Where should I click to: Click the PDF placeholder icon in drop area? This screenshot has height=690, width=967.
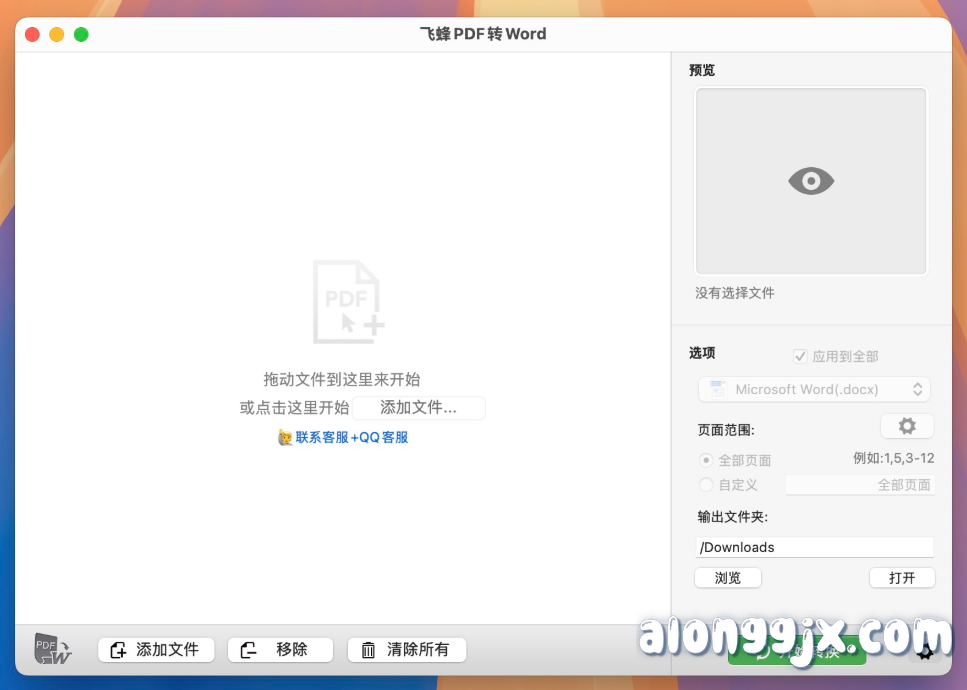coord(347,300)
